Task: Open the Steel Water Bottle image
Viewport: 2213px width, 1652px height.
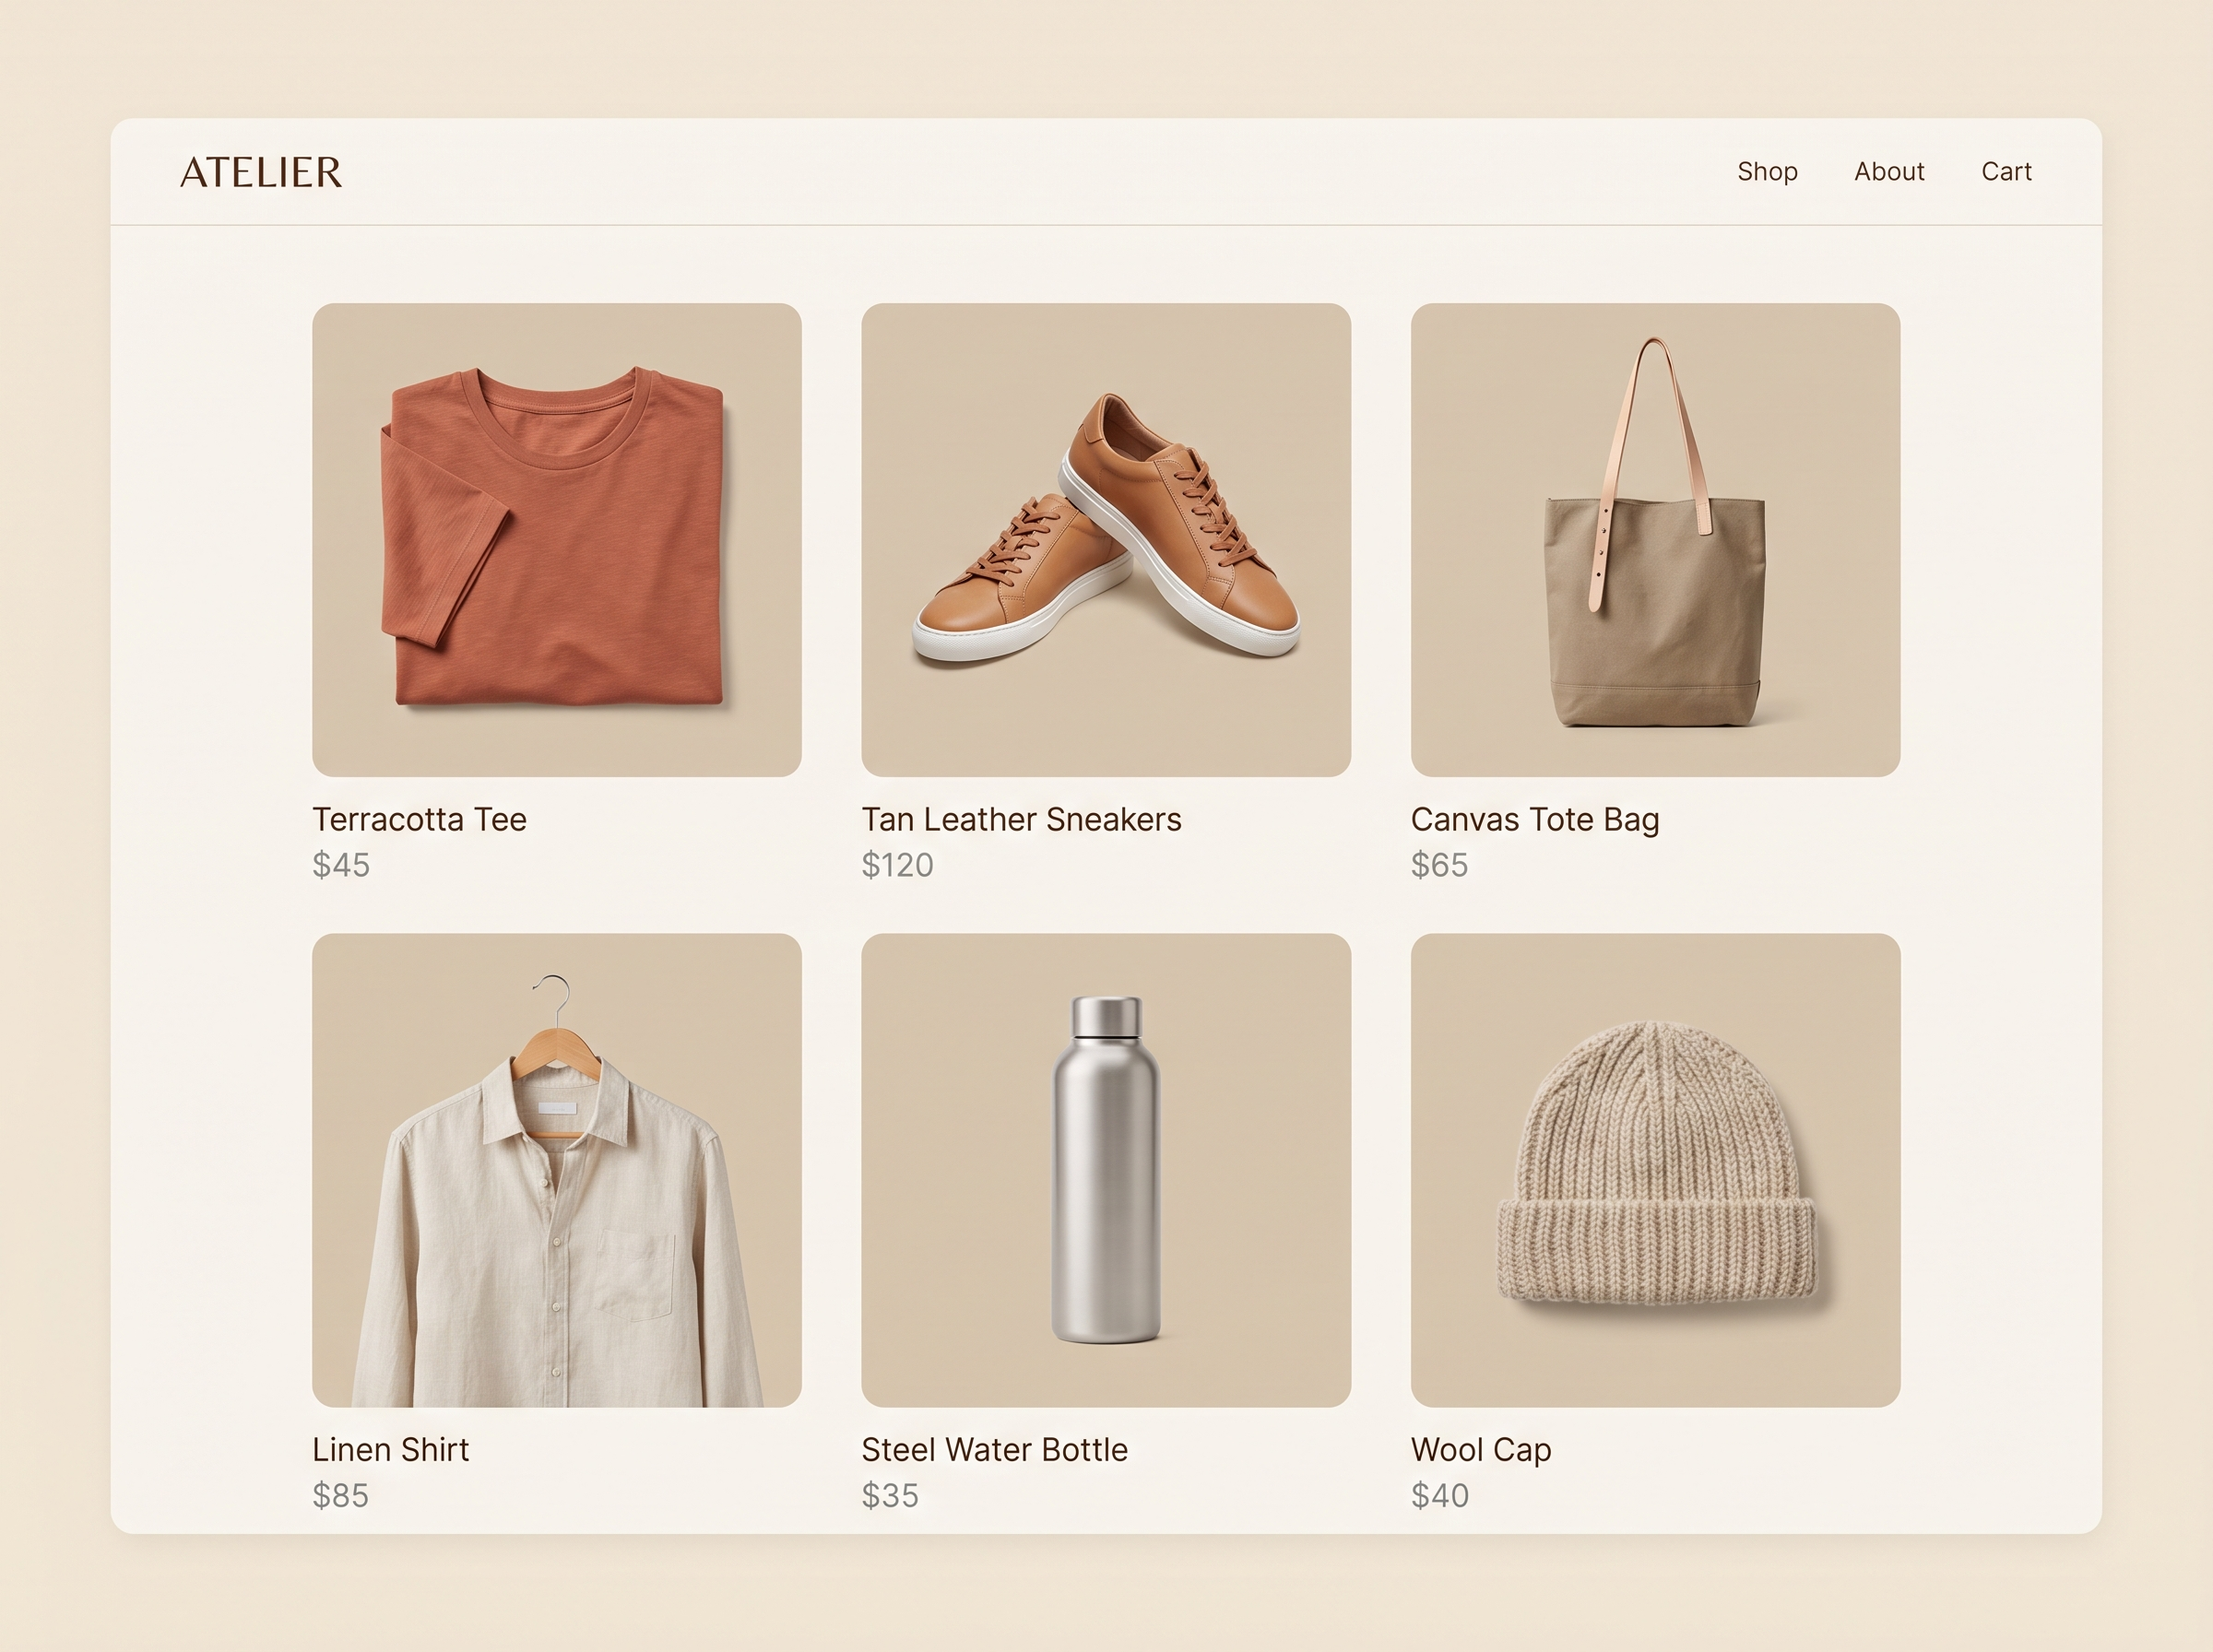Action: pos(1106,1170)
